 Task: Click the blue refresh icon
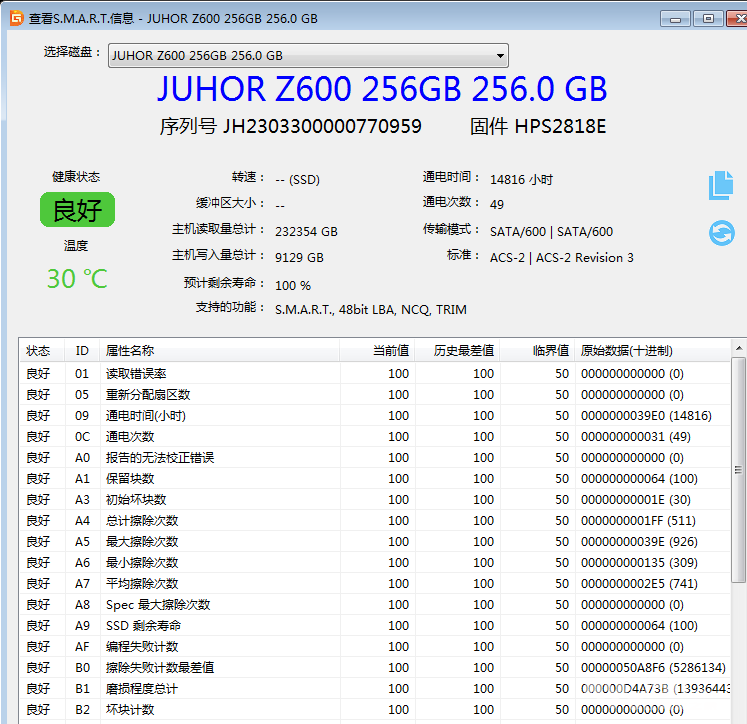[721, 233]
